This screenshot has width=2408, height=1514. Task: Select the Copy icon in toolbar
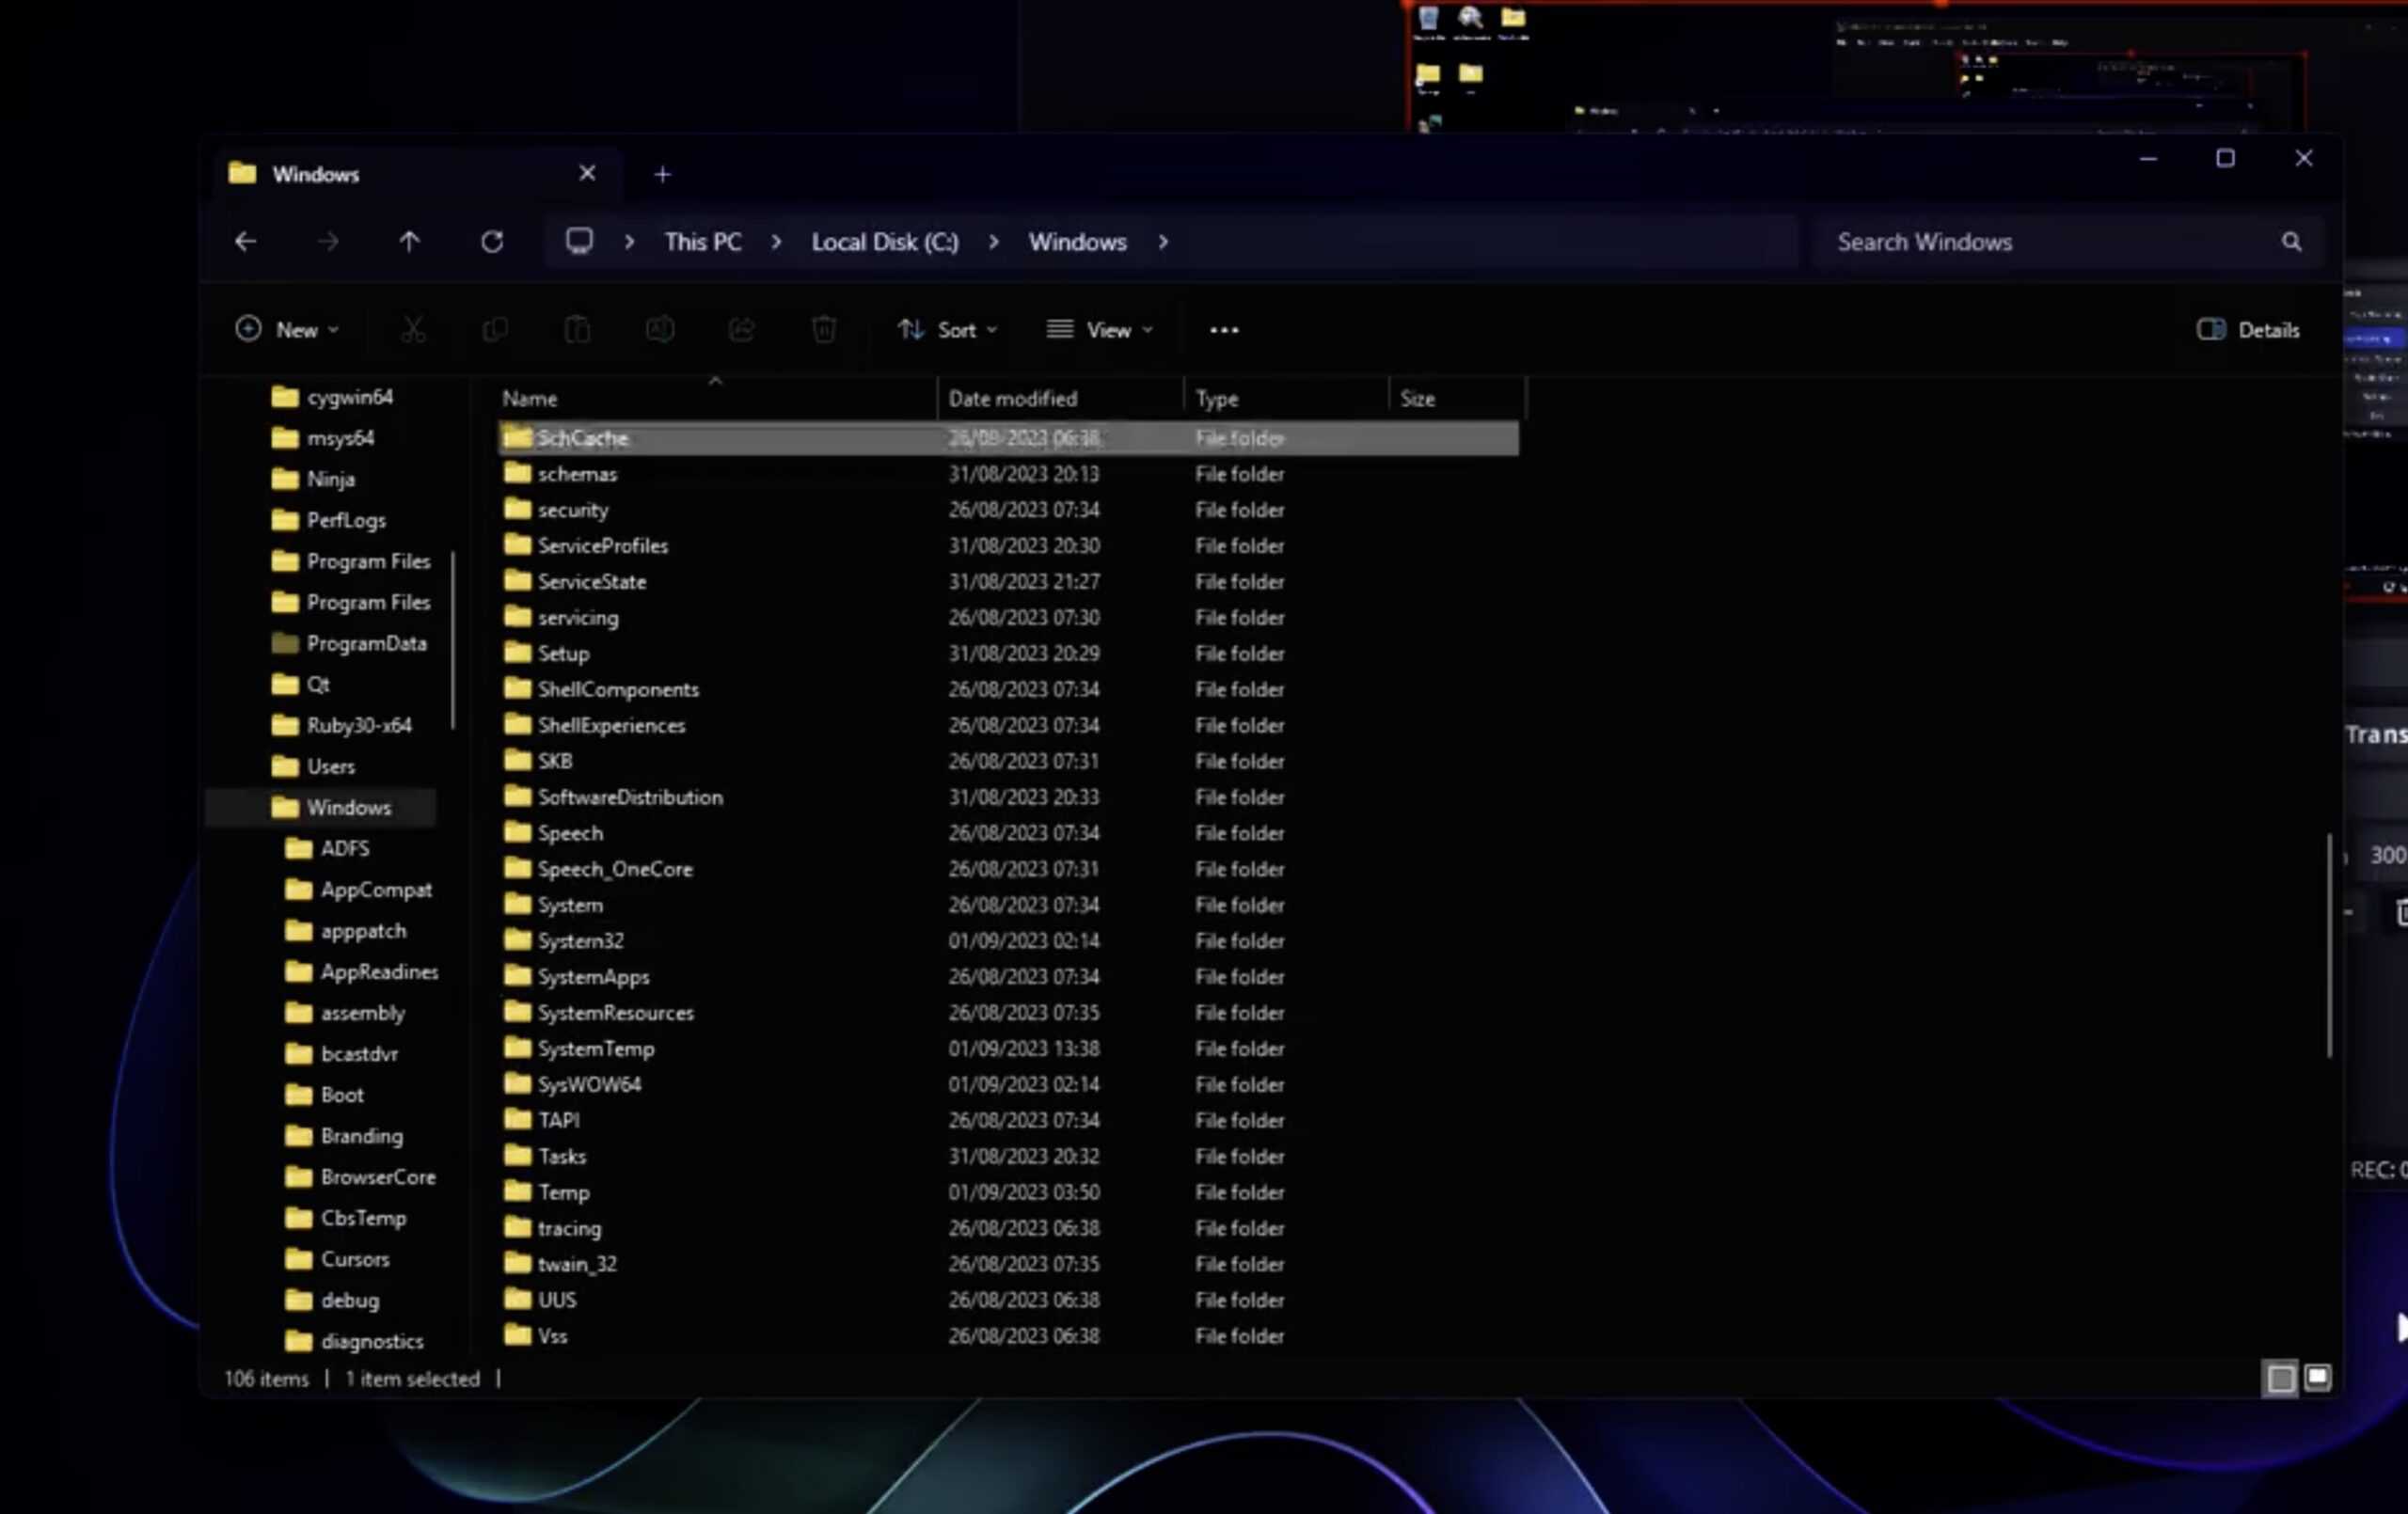[495, 330]
